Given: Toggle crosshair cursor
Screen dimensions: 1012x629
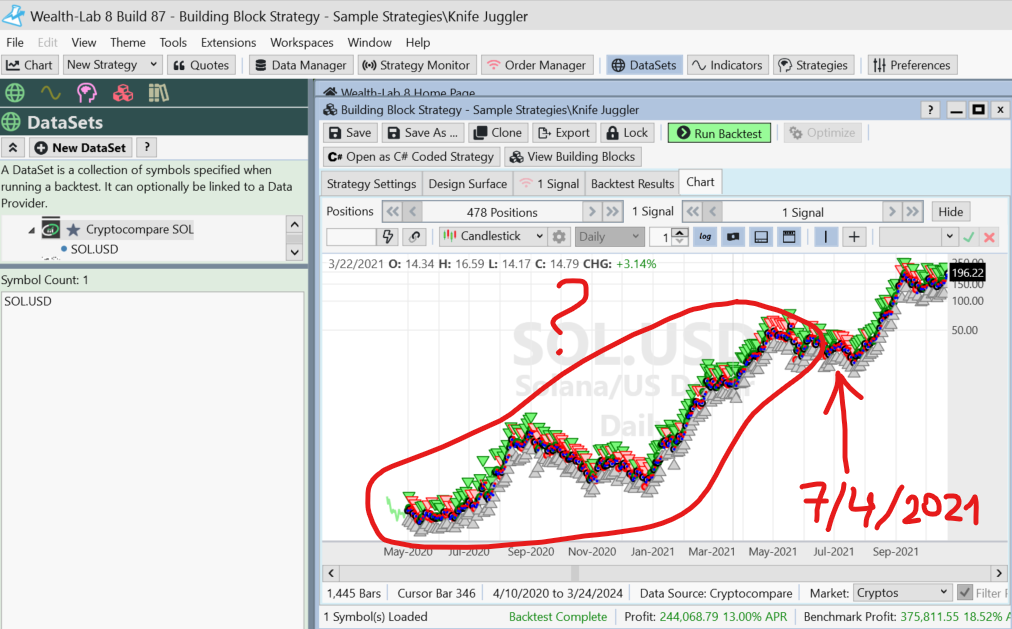Looking at the screenshot, I should click(854, 237).
